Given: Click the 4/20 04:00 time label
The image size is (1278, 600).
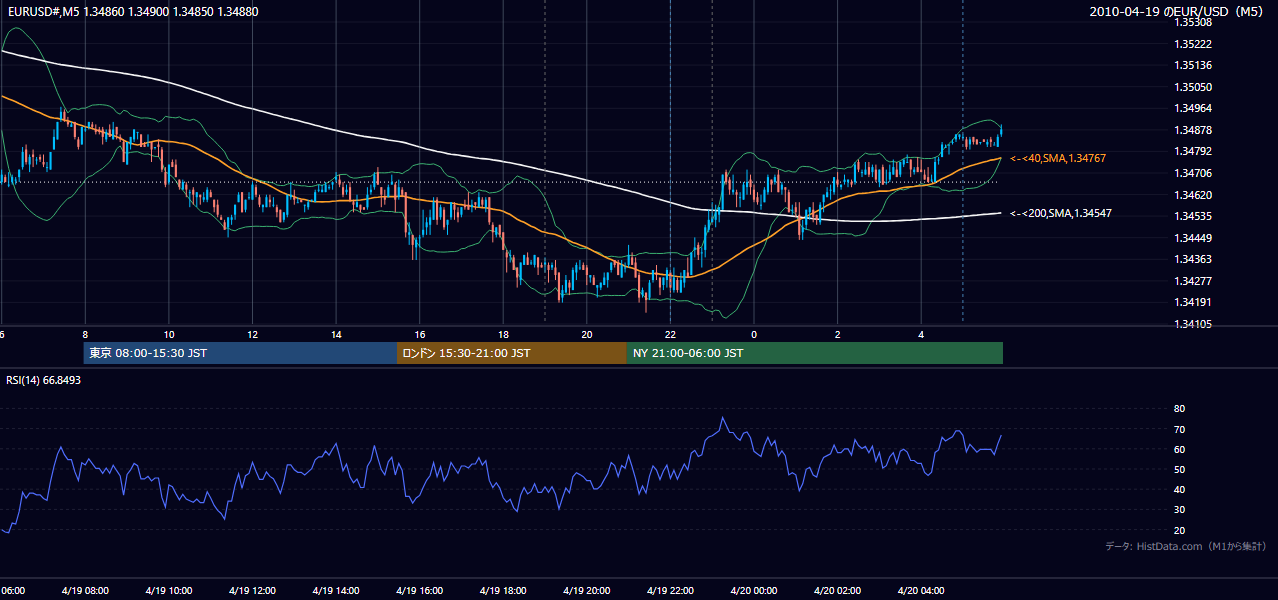Looking at the screenshot, I should click(920, 591).
